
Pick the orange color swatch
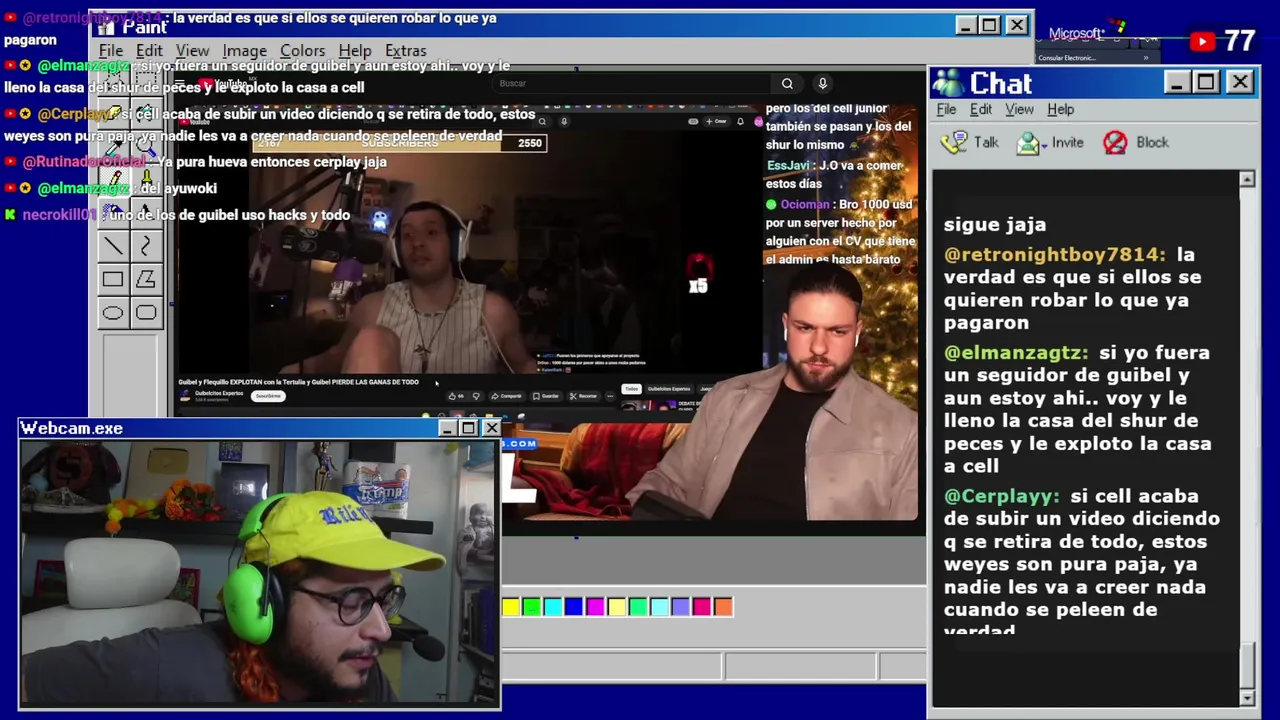click(723, 606)
